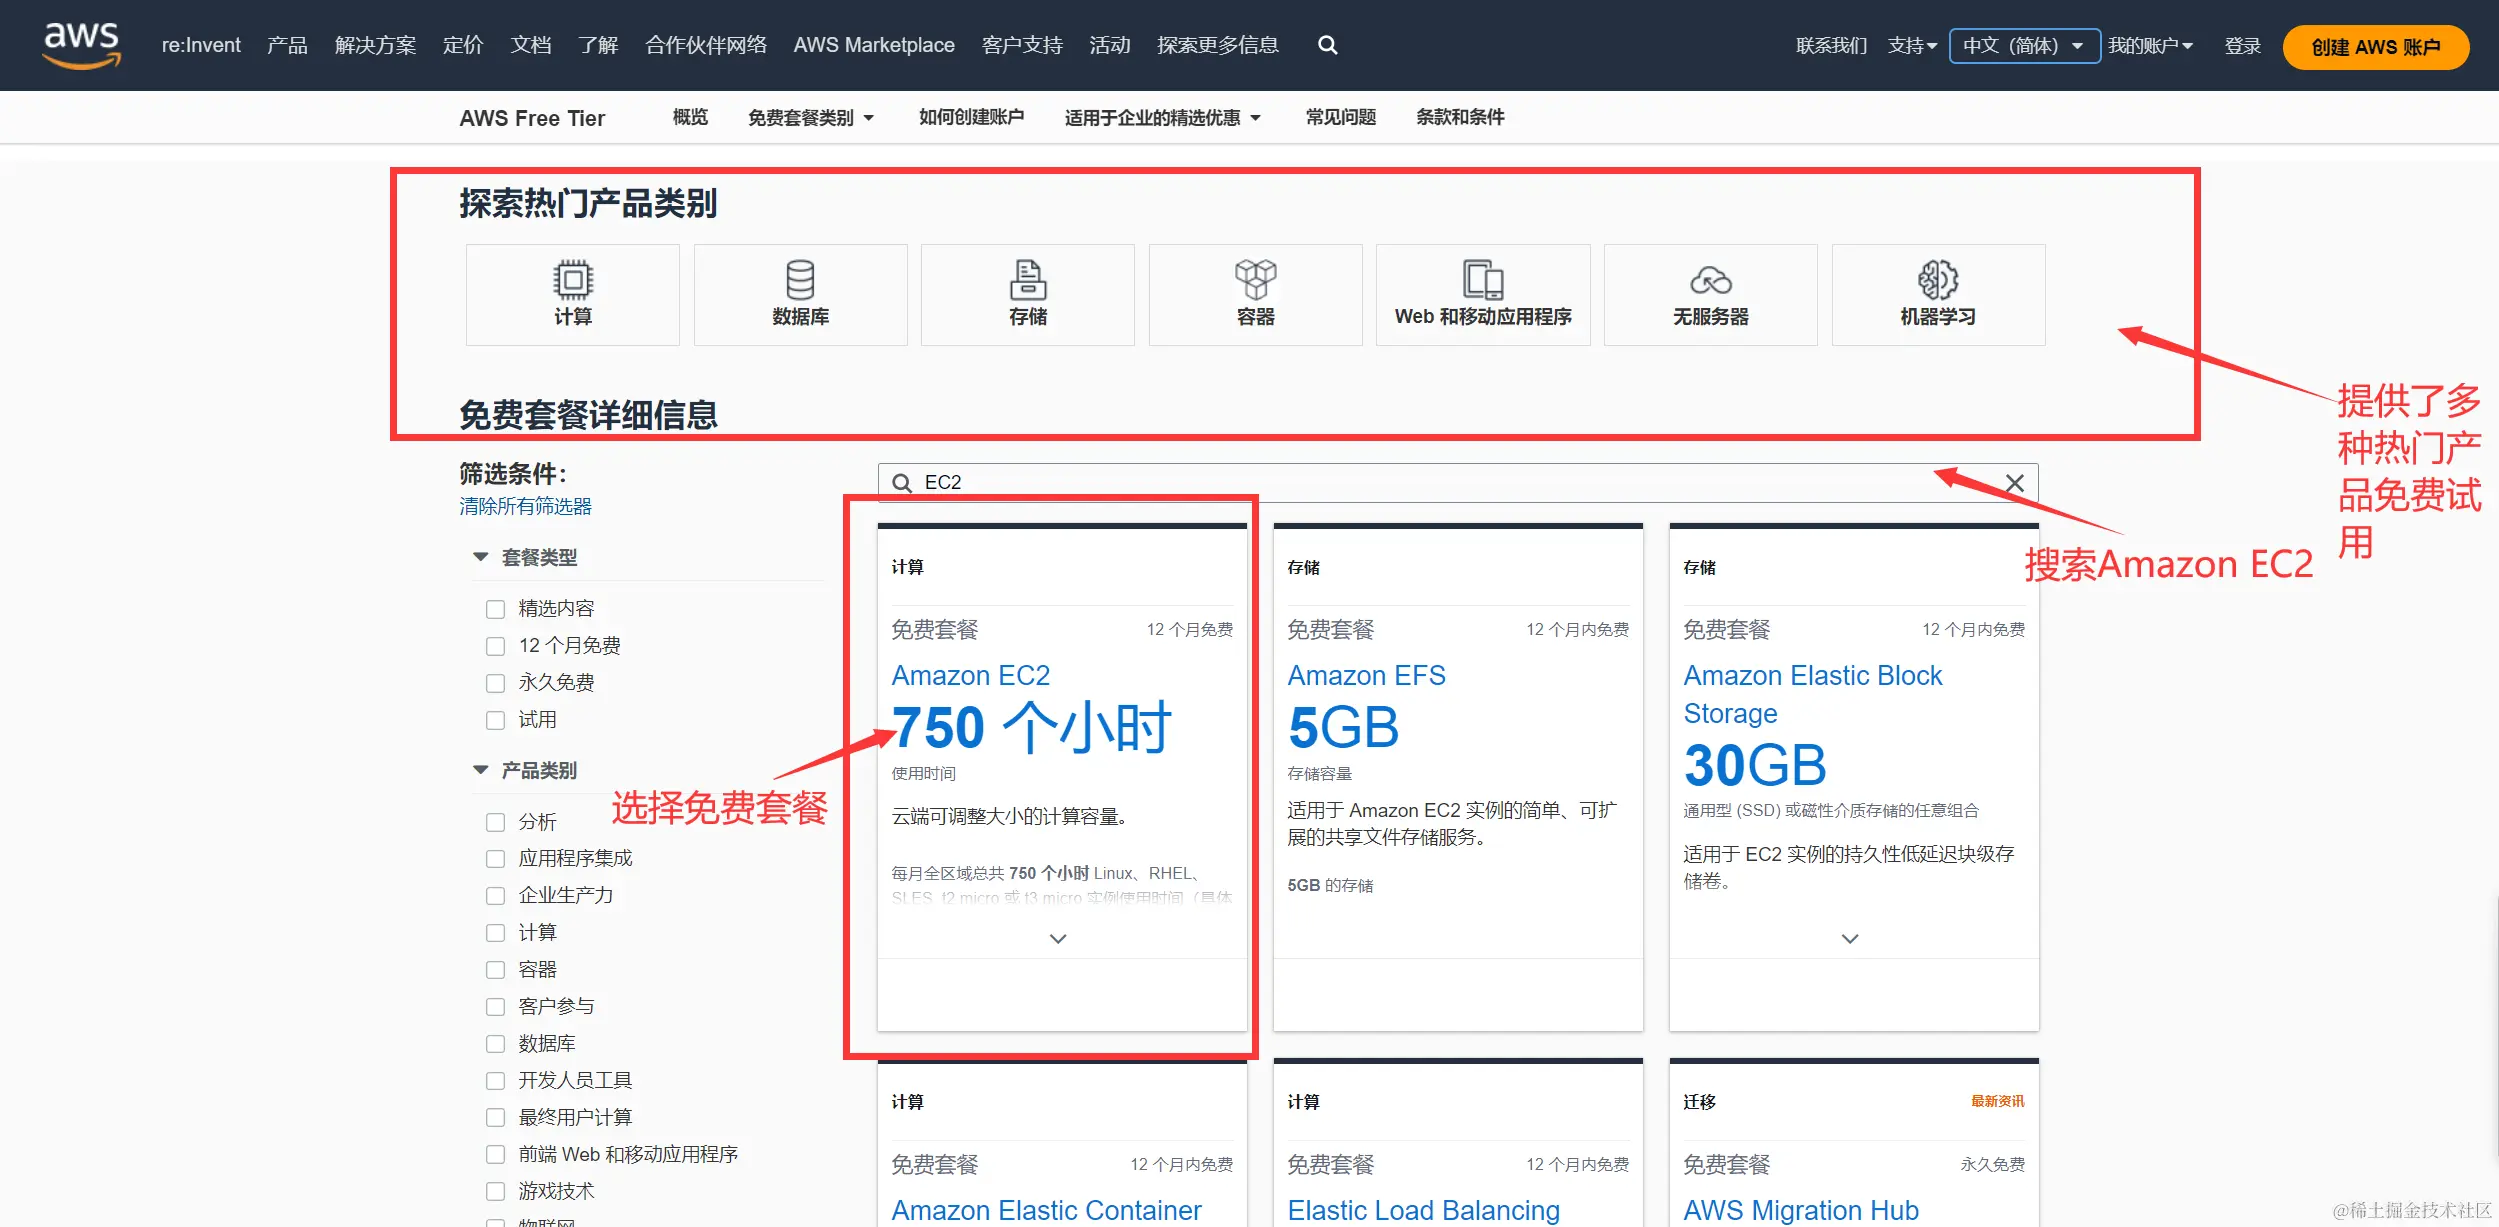
Task: Select the Serverless (无服务器) category tile
Action: click(1711, 295)
